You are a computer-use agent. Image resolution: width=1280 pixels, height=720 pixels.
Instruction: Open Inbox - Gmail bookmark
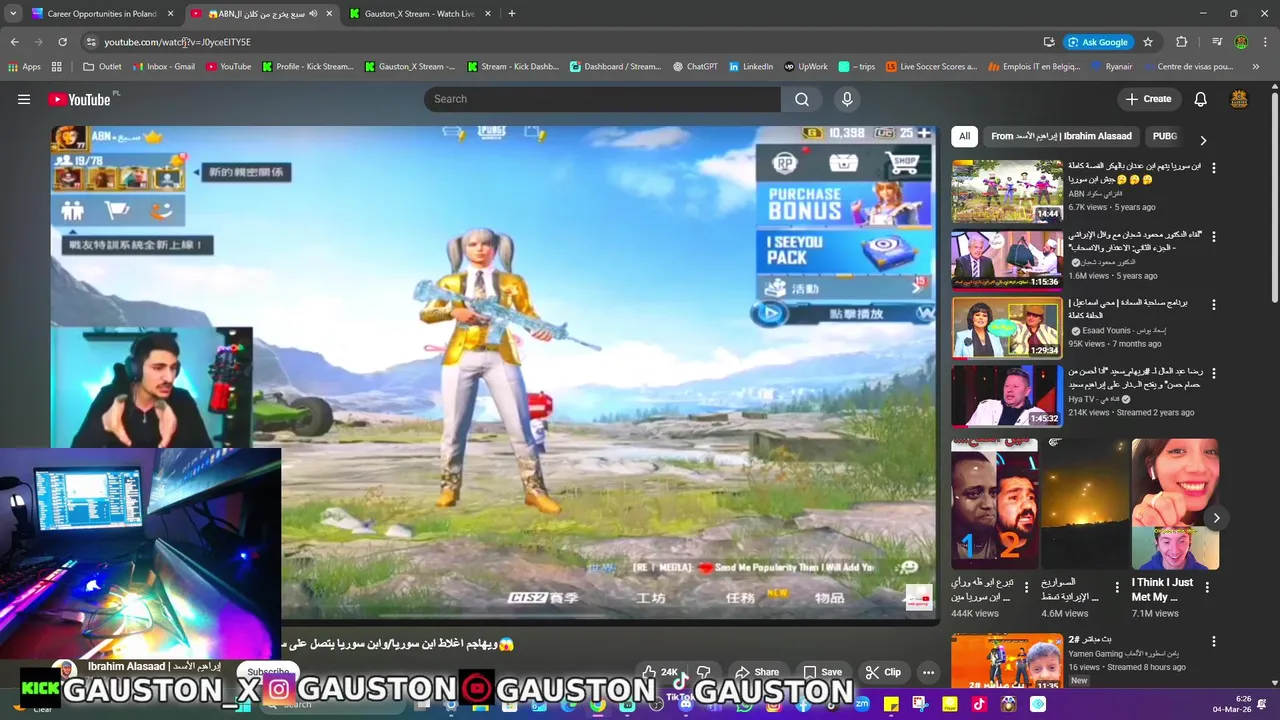[x=163, y=67]
